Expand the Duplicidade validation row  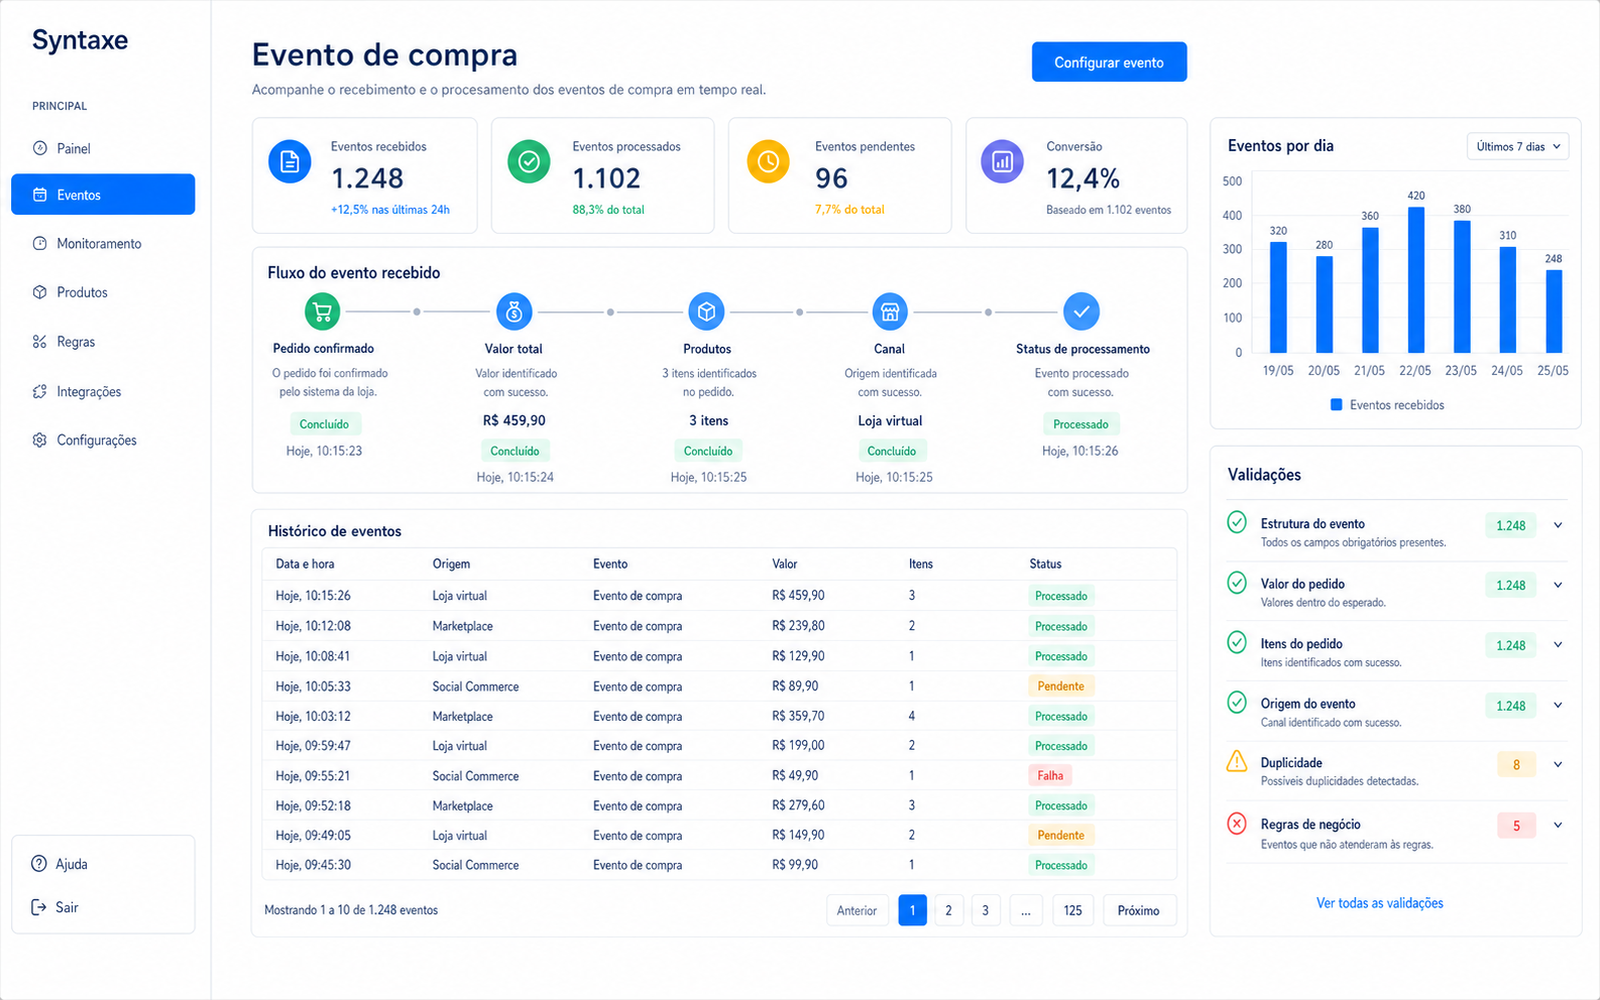(1558, 765)
